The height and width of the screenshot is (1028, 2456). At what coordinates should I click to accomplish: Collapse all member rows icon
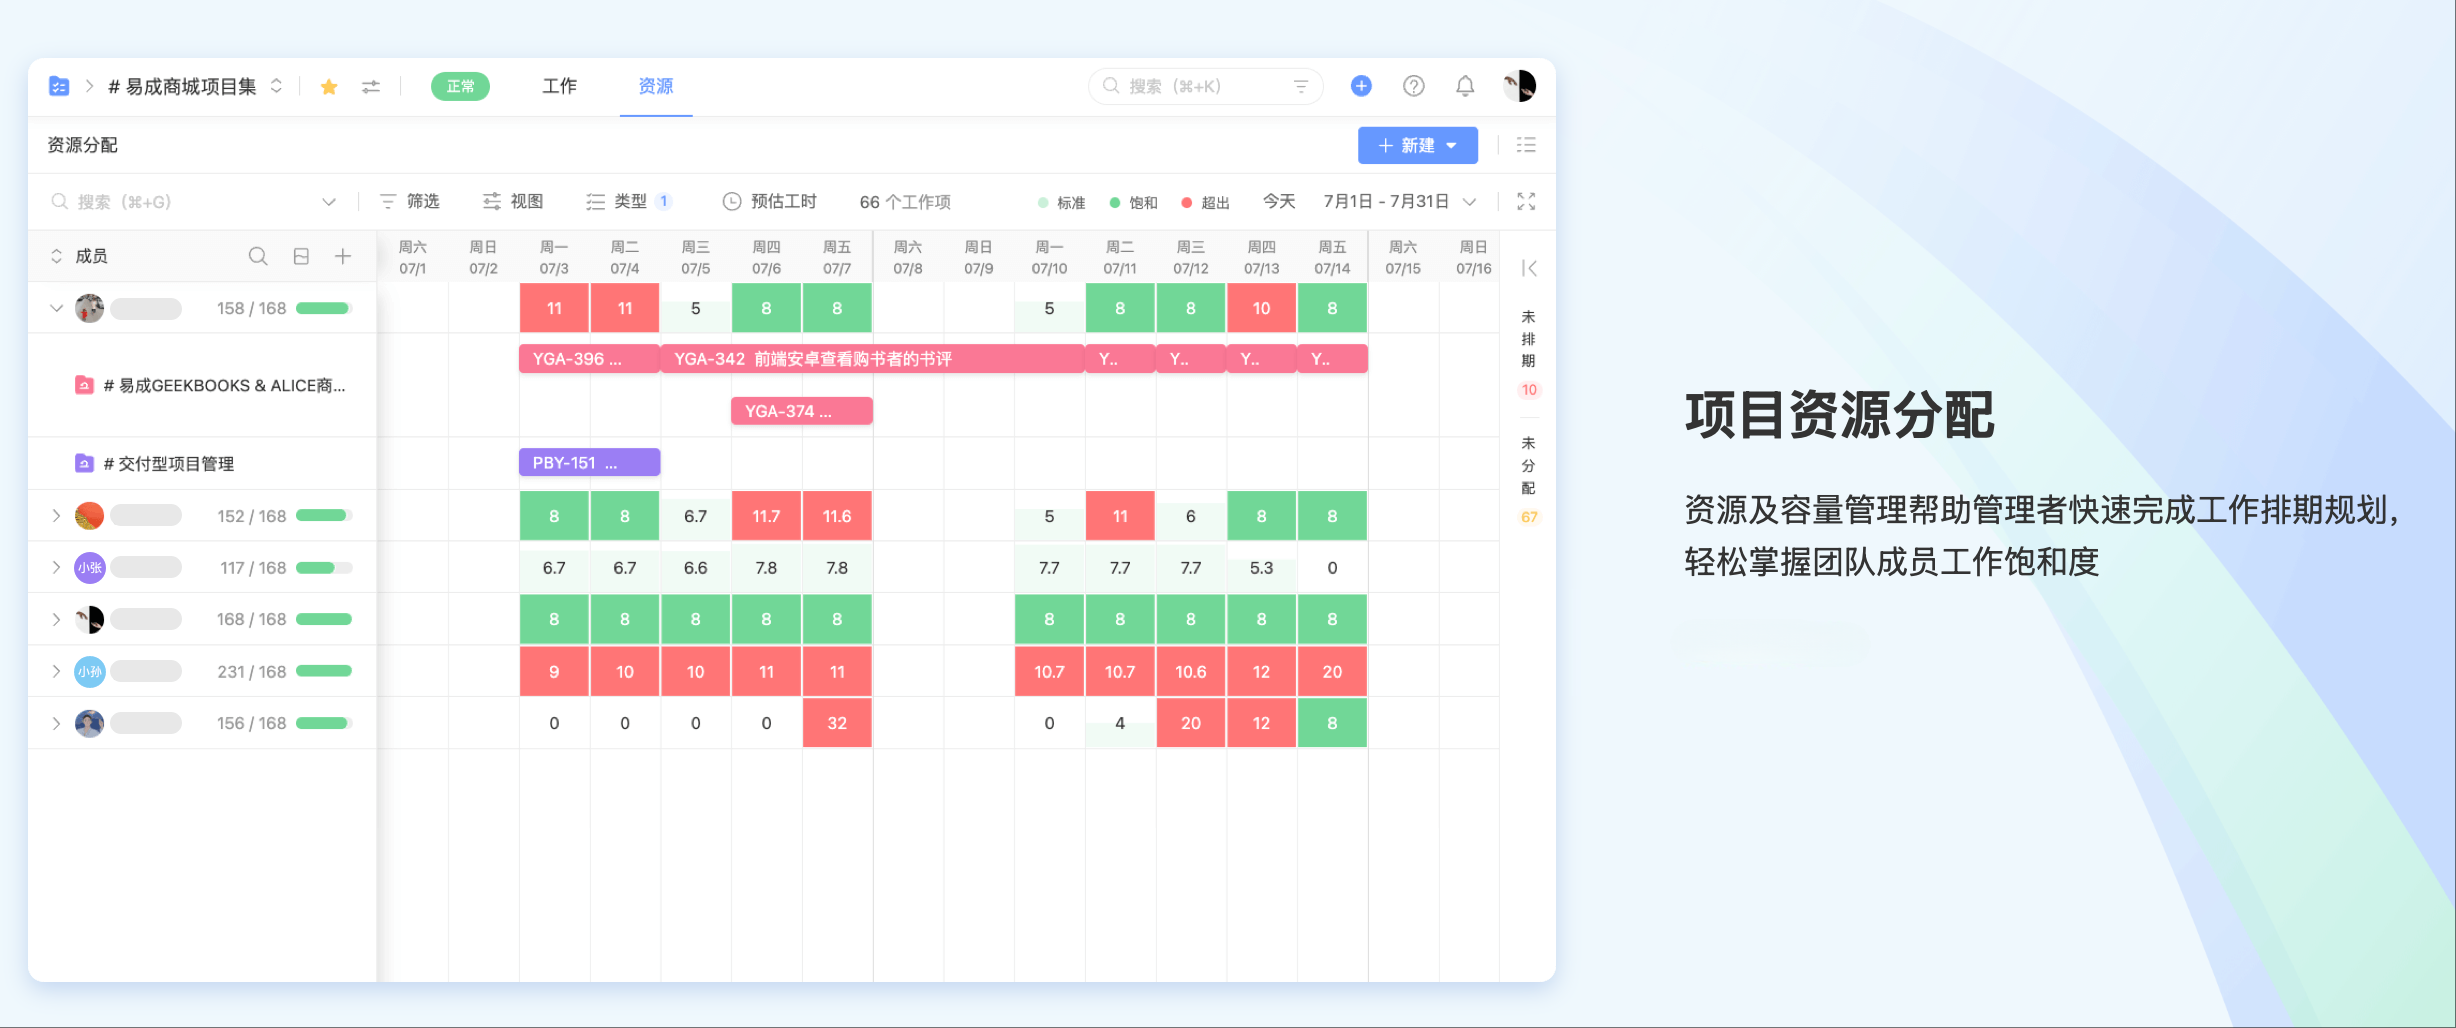click(301, 257)
